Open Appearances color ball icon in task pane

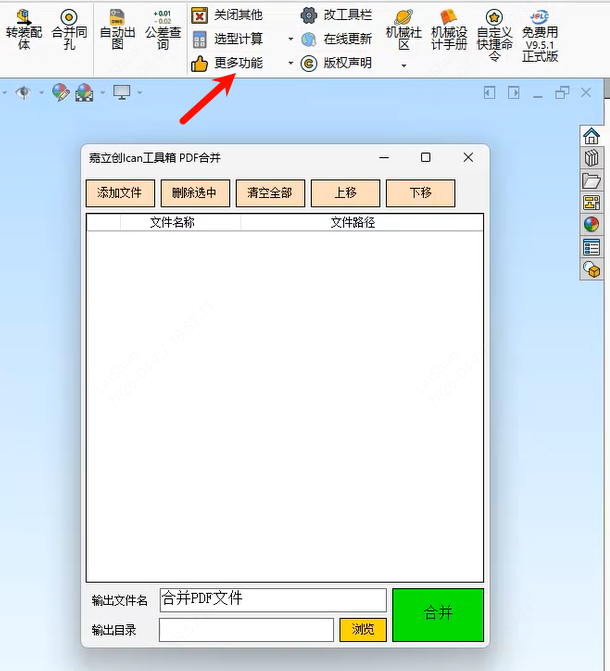(x=591, y=225)
